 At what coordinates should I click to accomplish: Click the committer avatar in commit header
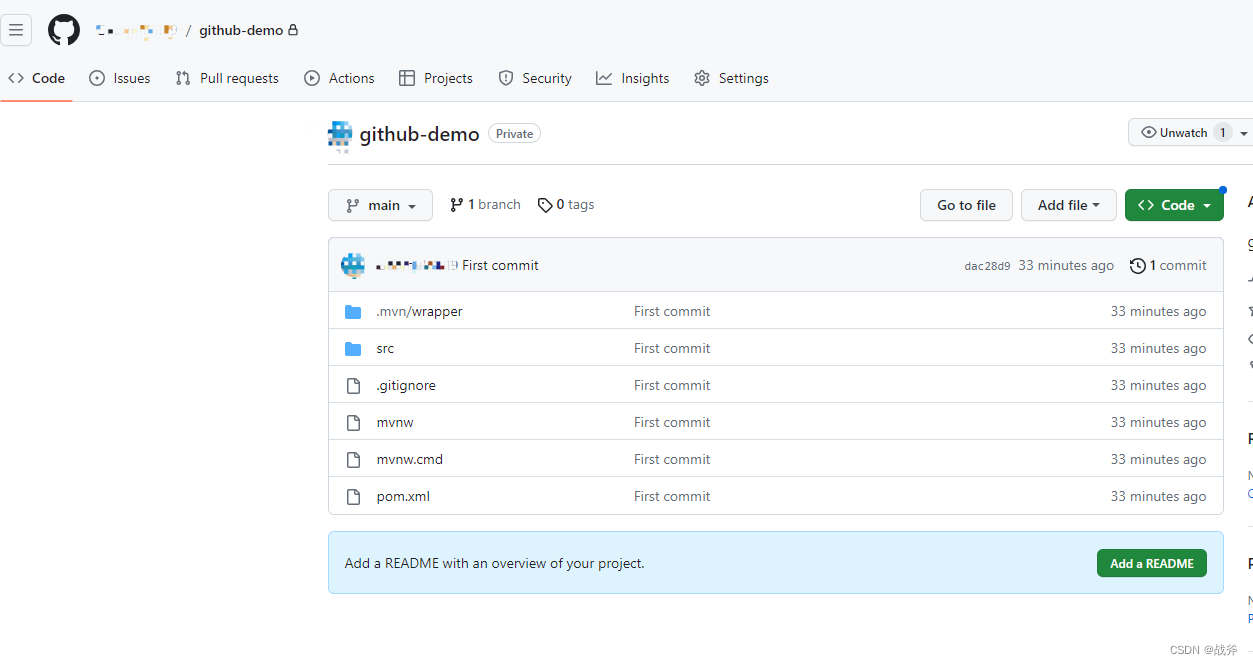[x=353, y=265]
